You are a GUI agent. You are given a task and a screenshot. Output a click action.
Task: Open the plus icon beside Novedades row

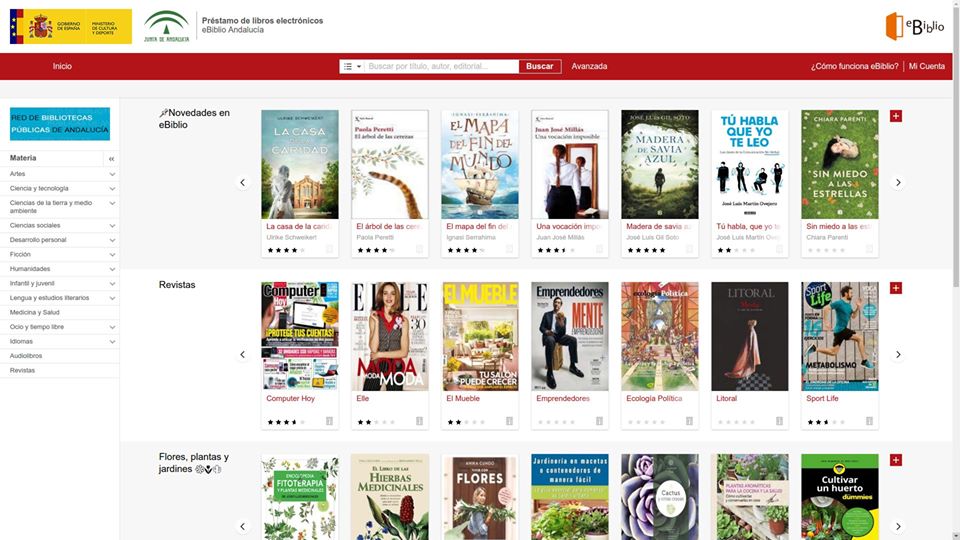coord(896,116)
